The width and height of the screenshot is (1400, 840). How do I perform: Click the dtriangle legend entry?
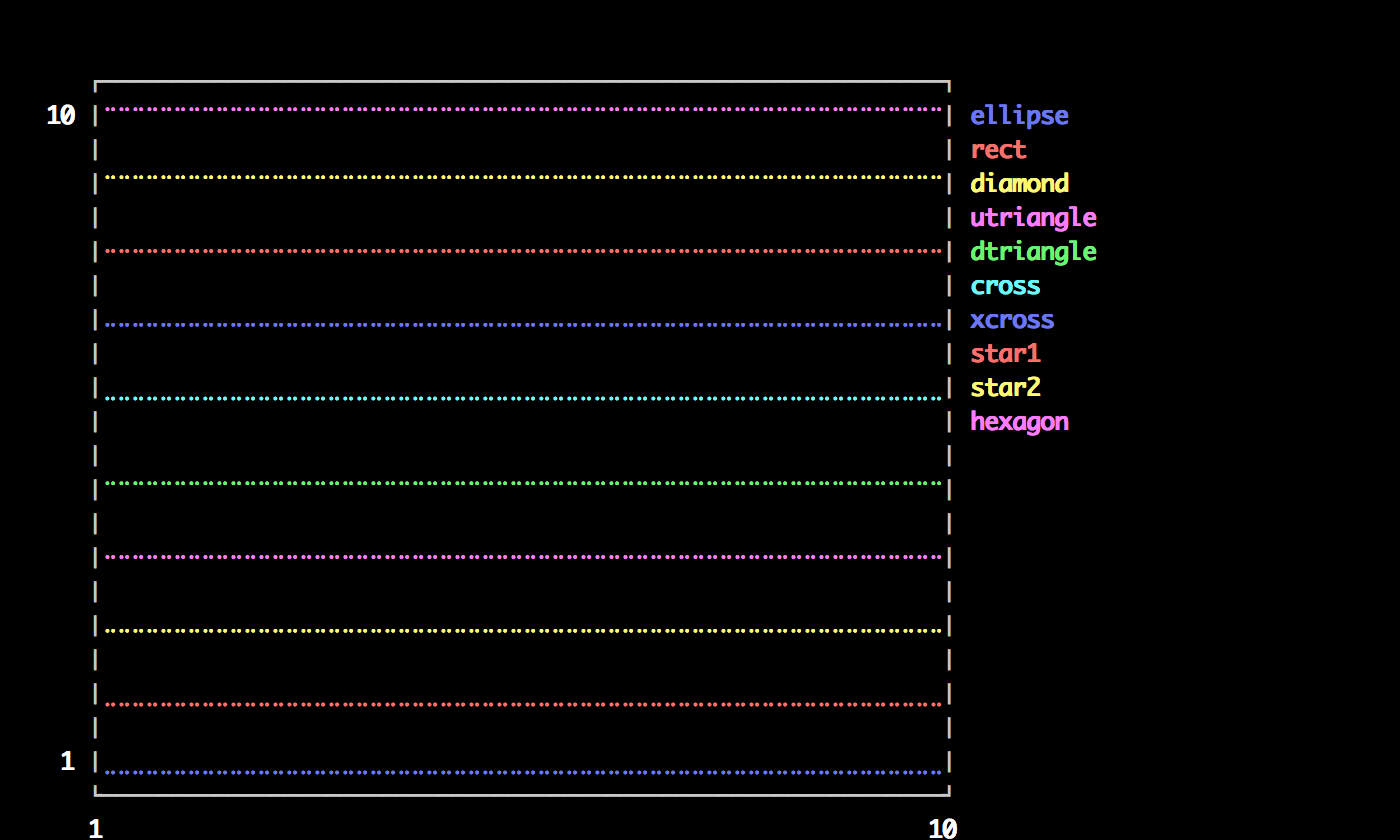pyautogui.click(x=1033, y=252)
